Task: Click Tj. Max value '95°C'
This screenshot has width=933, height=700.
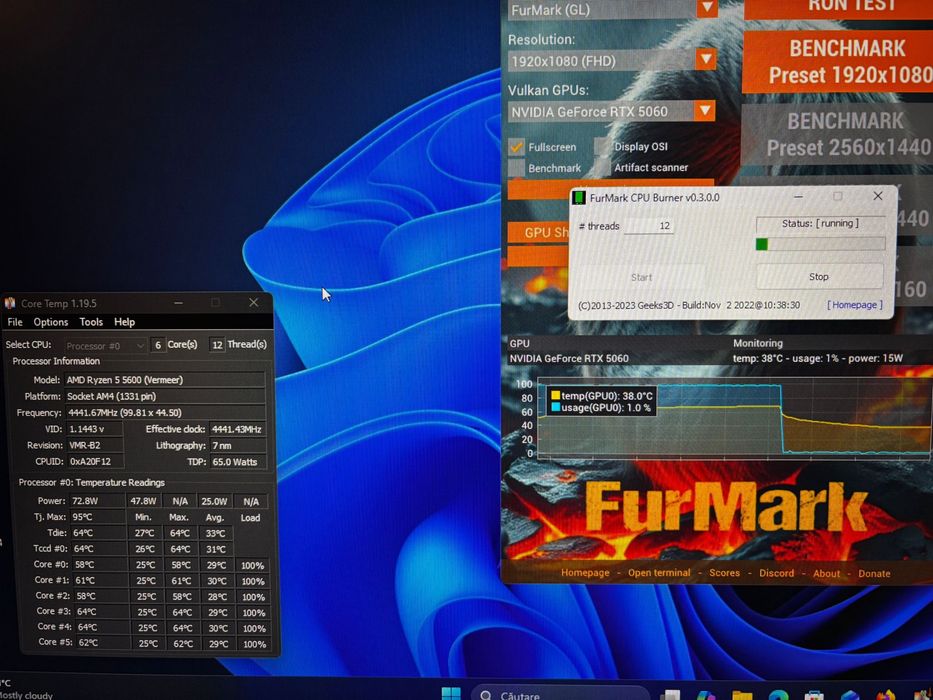Action: pos(98,517)
